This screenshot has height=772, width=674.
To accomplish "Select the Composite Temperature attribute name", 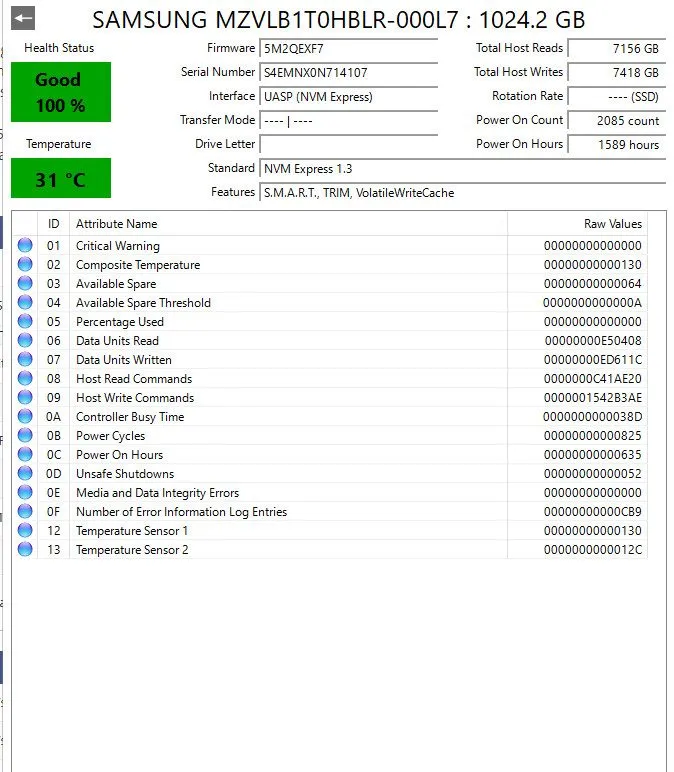I will point(138,265).
